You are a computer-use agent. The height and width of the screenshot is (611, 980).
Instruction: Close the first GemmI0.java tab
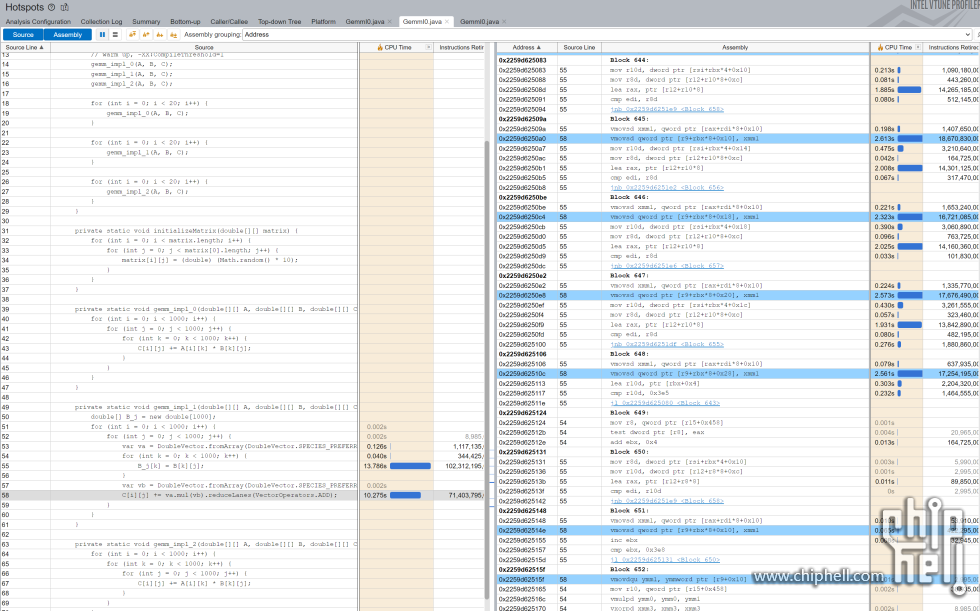coord(390,21)
